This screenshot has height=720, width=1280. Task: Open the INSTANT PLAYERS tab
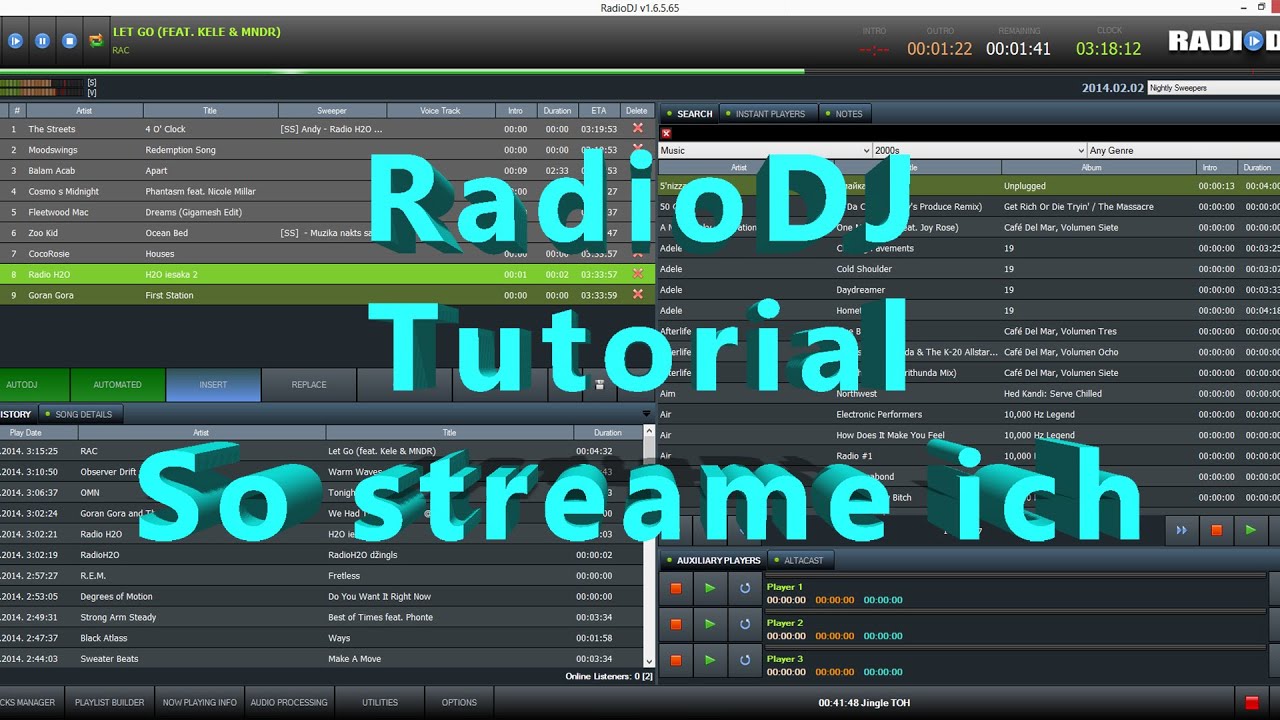pyautogui.click(x=769, y=114)
